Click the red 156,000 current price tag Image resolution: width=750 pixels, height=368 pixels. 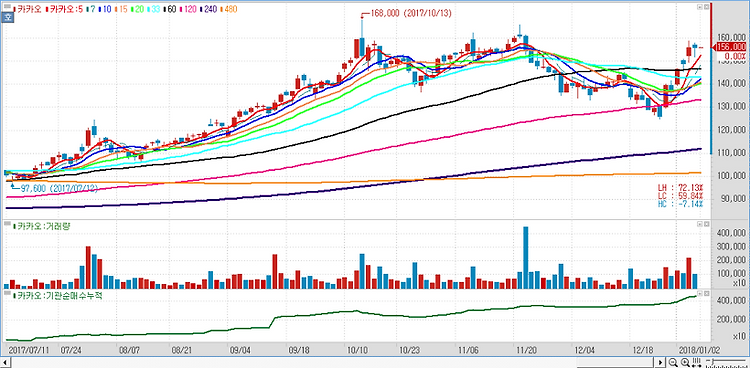(x=730, y=47)
